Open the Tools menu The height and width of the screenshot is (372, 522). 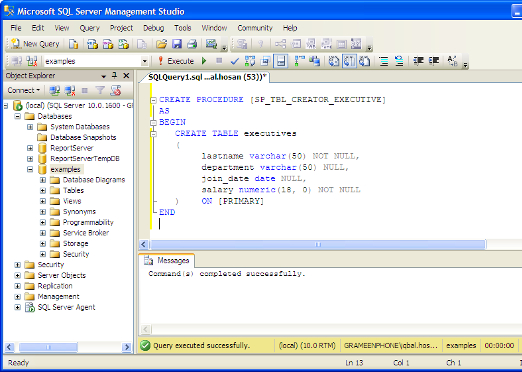(182, 28)
